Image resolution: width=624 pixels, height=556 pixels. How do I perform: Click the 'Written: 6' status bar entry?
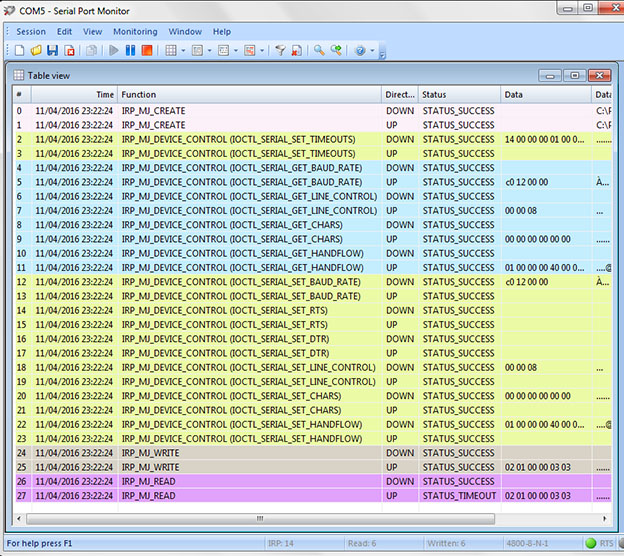[446, 543]
